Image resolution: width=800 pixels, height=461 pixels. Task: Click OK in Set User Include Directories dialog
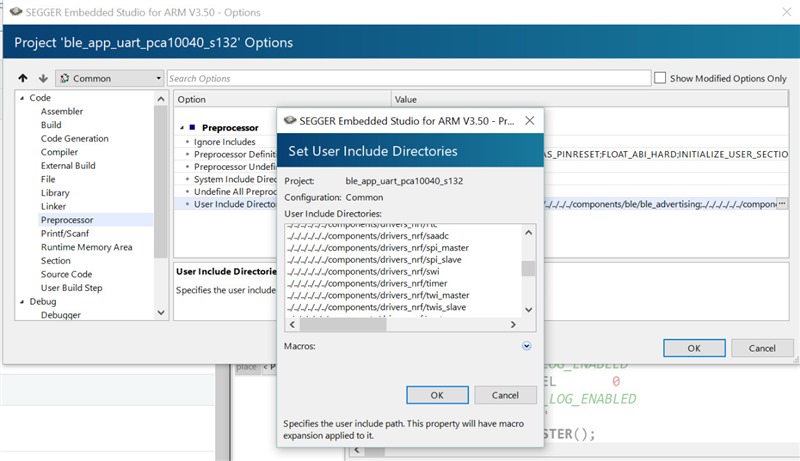pos(437,395)
